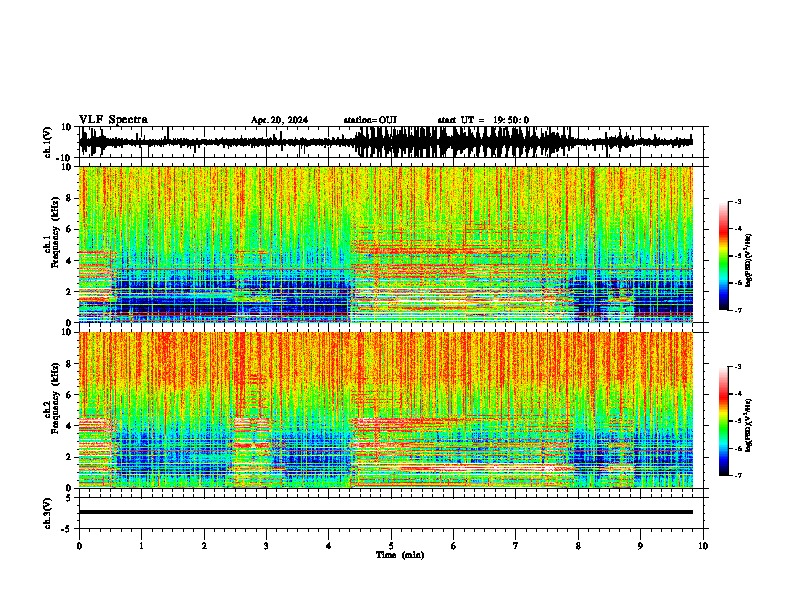The width and height of the screenshot is (792, 612).
Task: Click the 'start UT = 19:50:0' label
Action: click(483, 120)
